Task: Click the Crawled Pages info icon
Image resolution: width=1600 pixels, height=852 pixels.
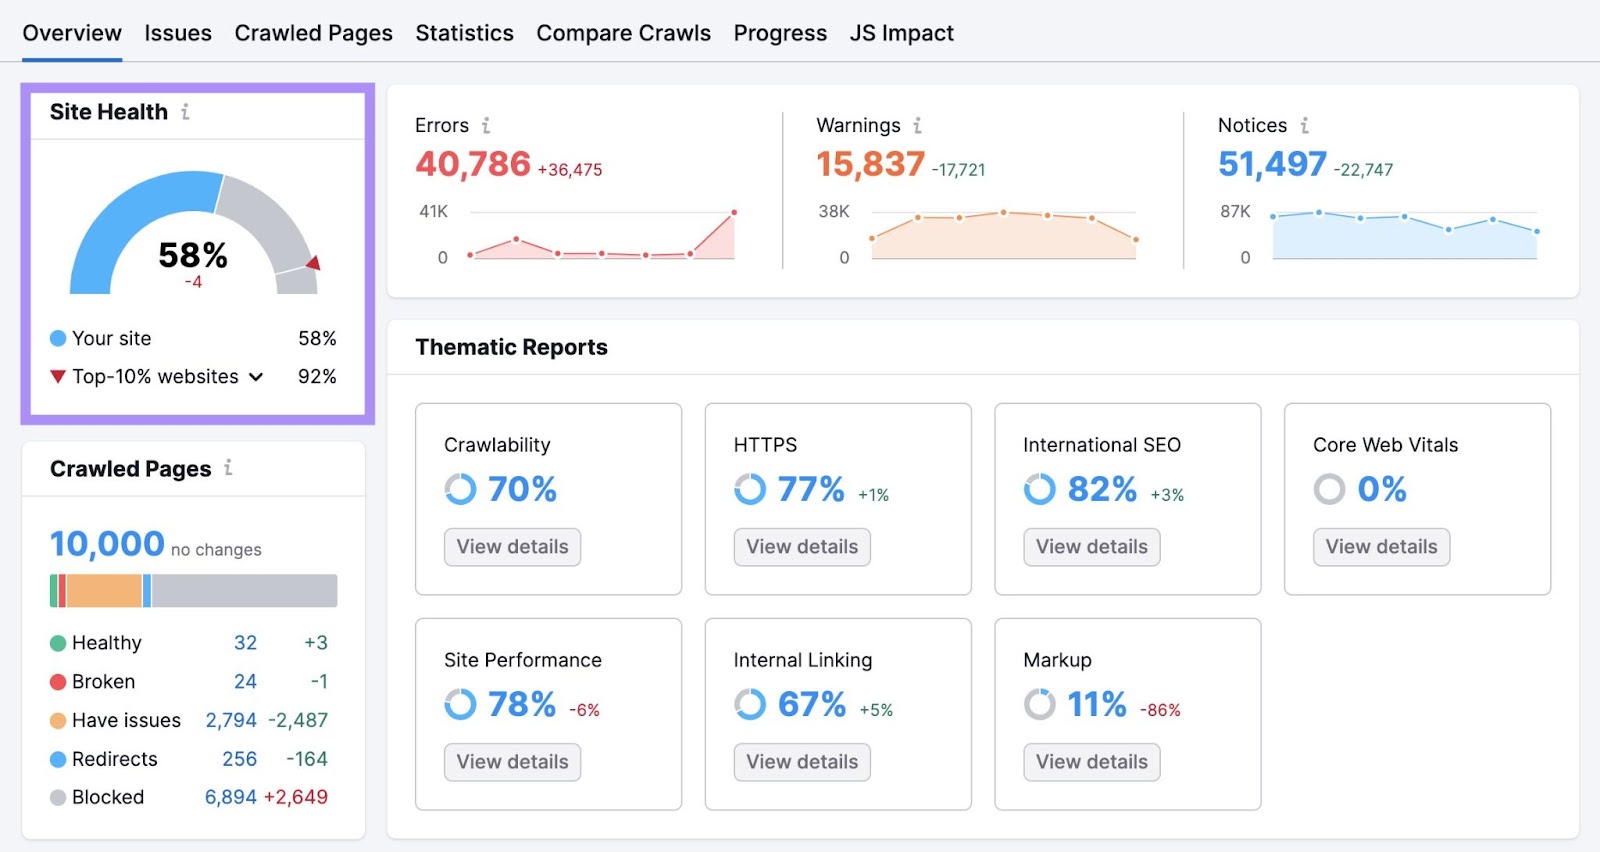Action: [228, 468]
